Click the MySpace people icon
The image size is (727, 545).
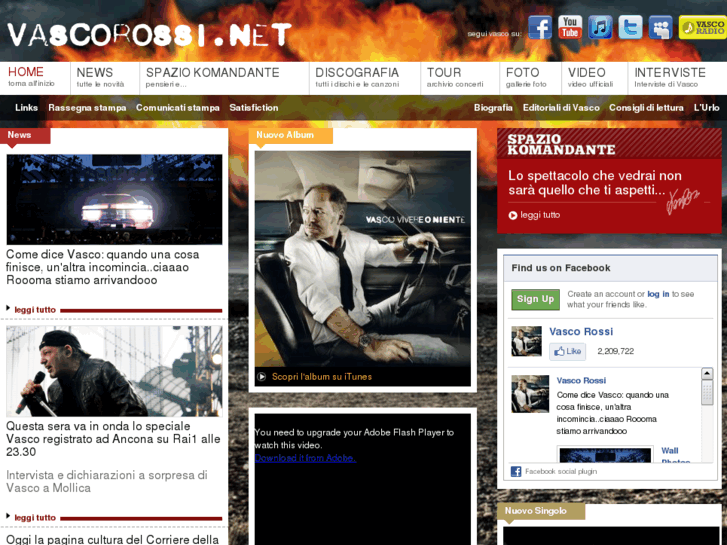point(660,27)
